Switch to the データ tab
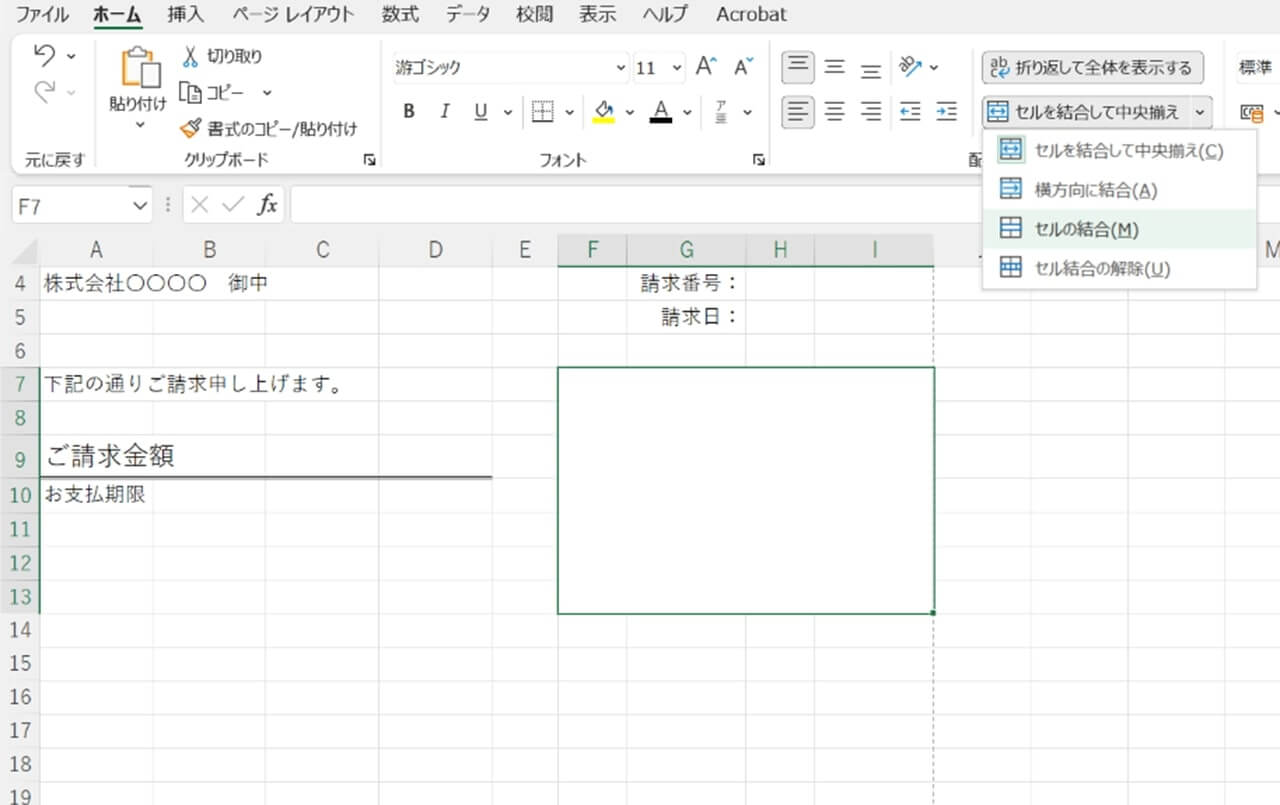Viewport: 1280px width, 805px height. (468, 14)
